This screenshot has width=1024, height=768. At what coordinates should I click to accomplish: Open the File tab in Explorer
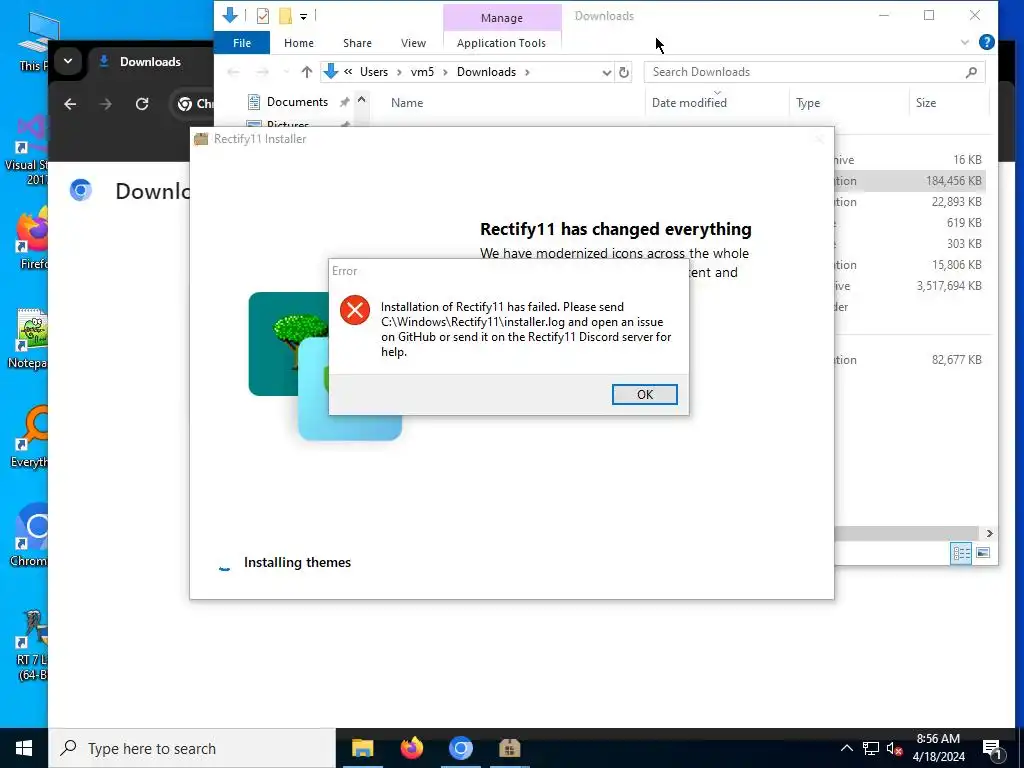click(242, 43)
